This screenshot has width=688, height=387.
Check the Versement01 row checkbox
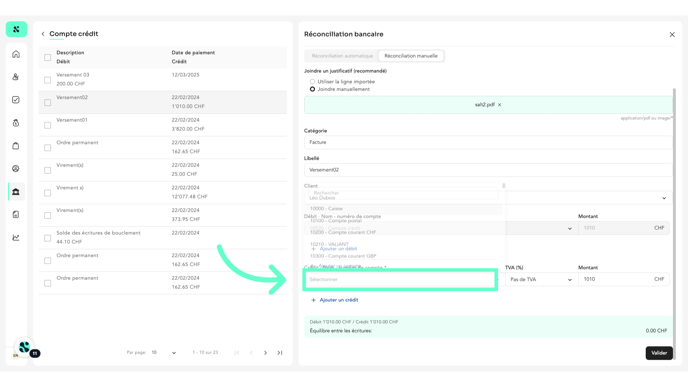tap(47, 125)
